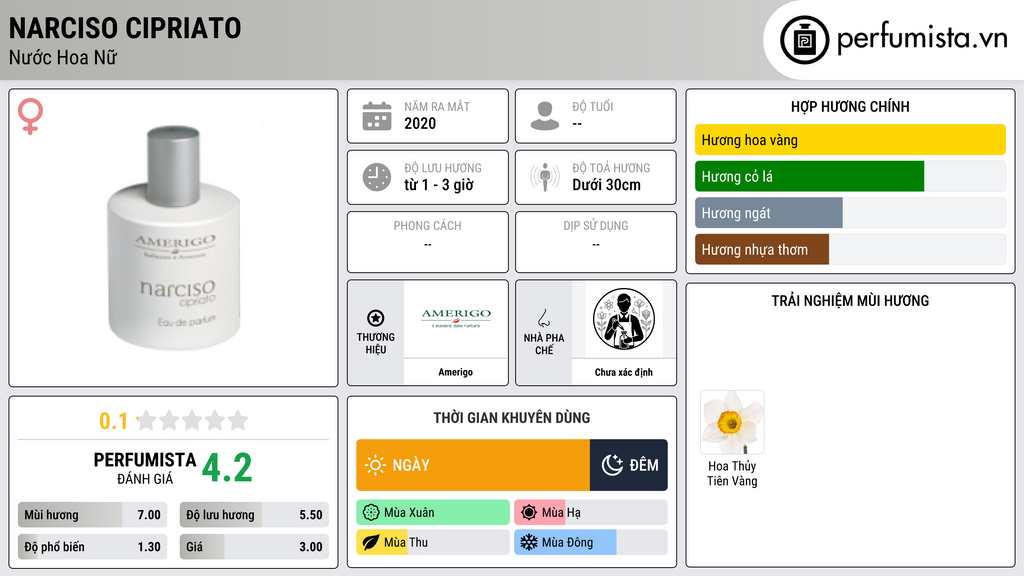Click the snowflake icon for Mùa Đông
Screen dimensions: 1024x576
coord(529,543)
